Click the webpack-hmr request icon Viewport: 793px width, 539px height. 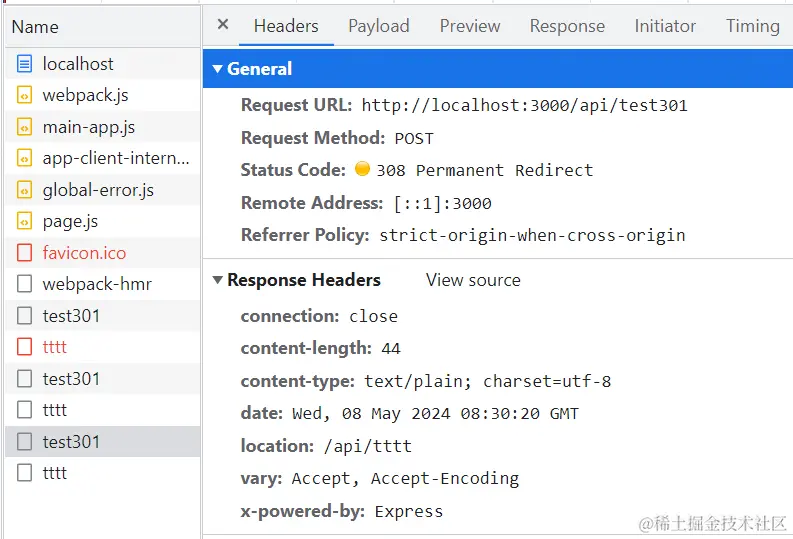(25, 284)
